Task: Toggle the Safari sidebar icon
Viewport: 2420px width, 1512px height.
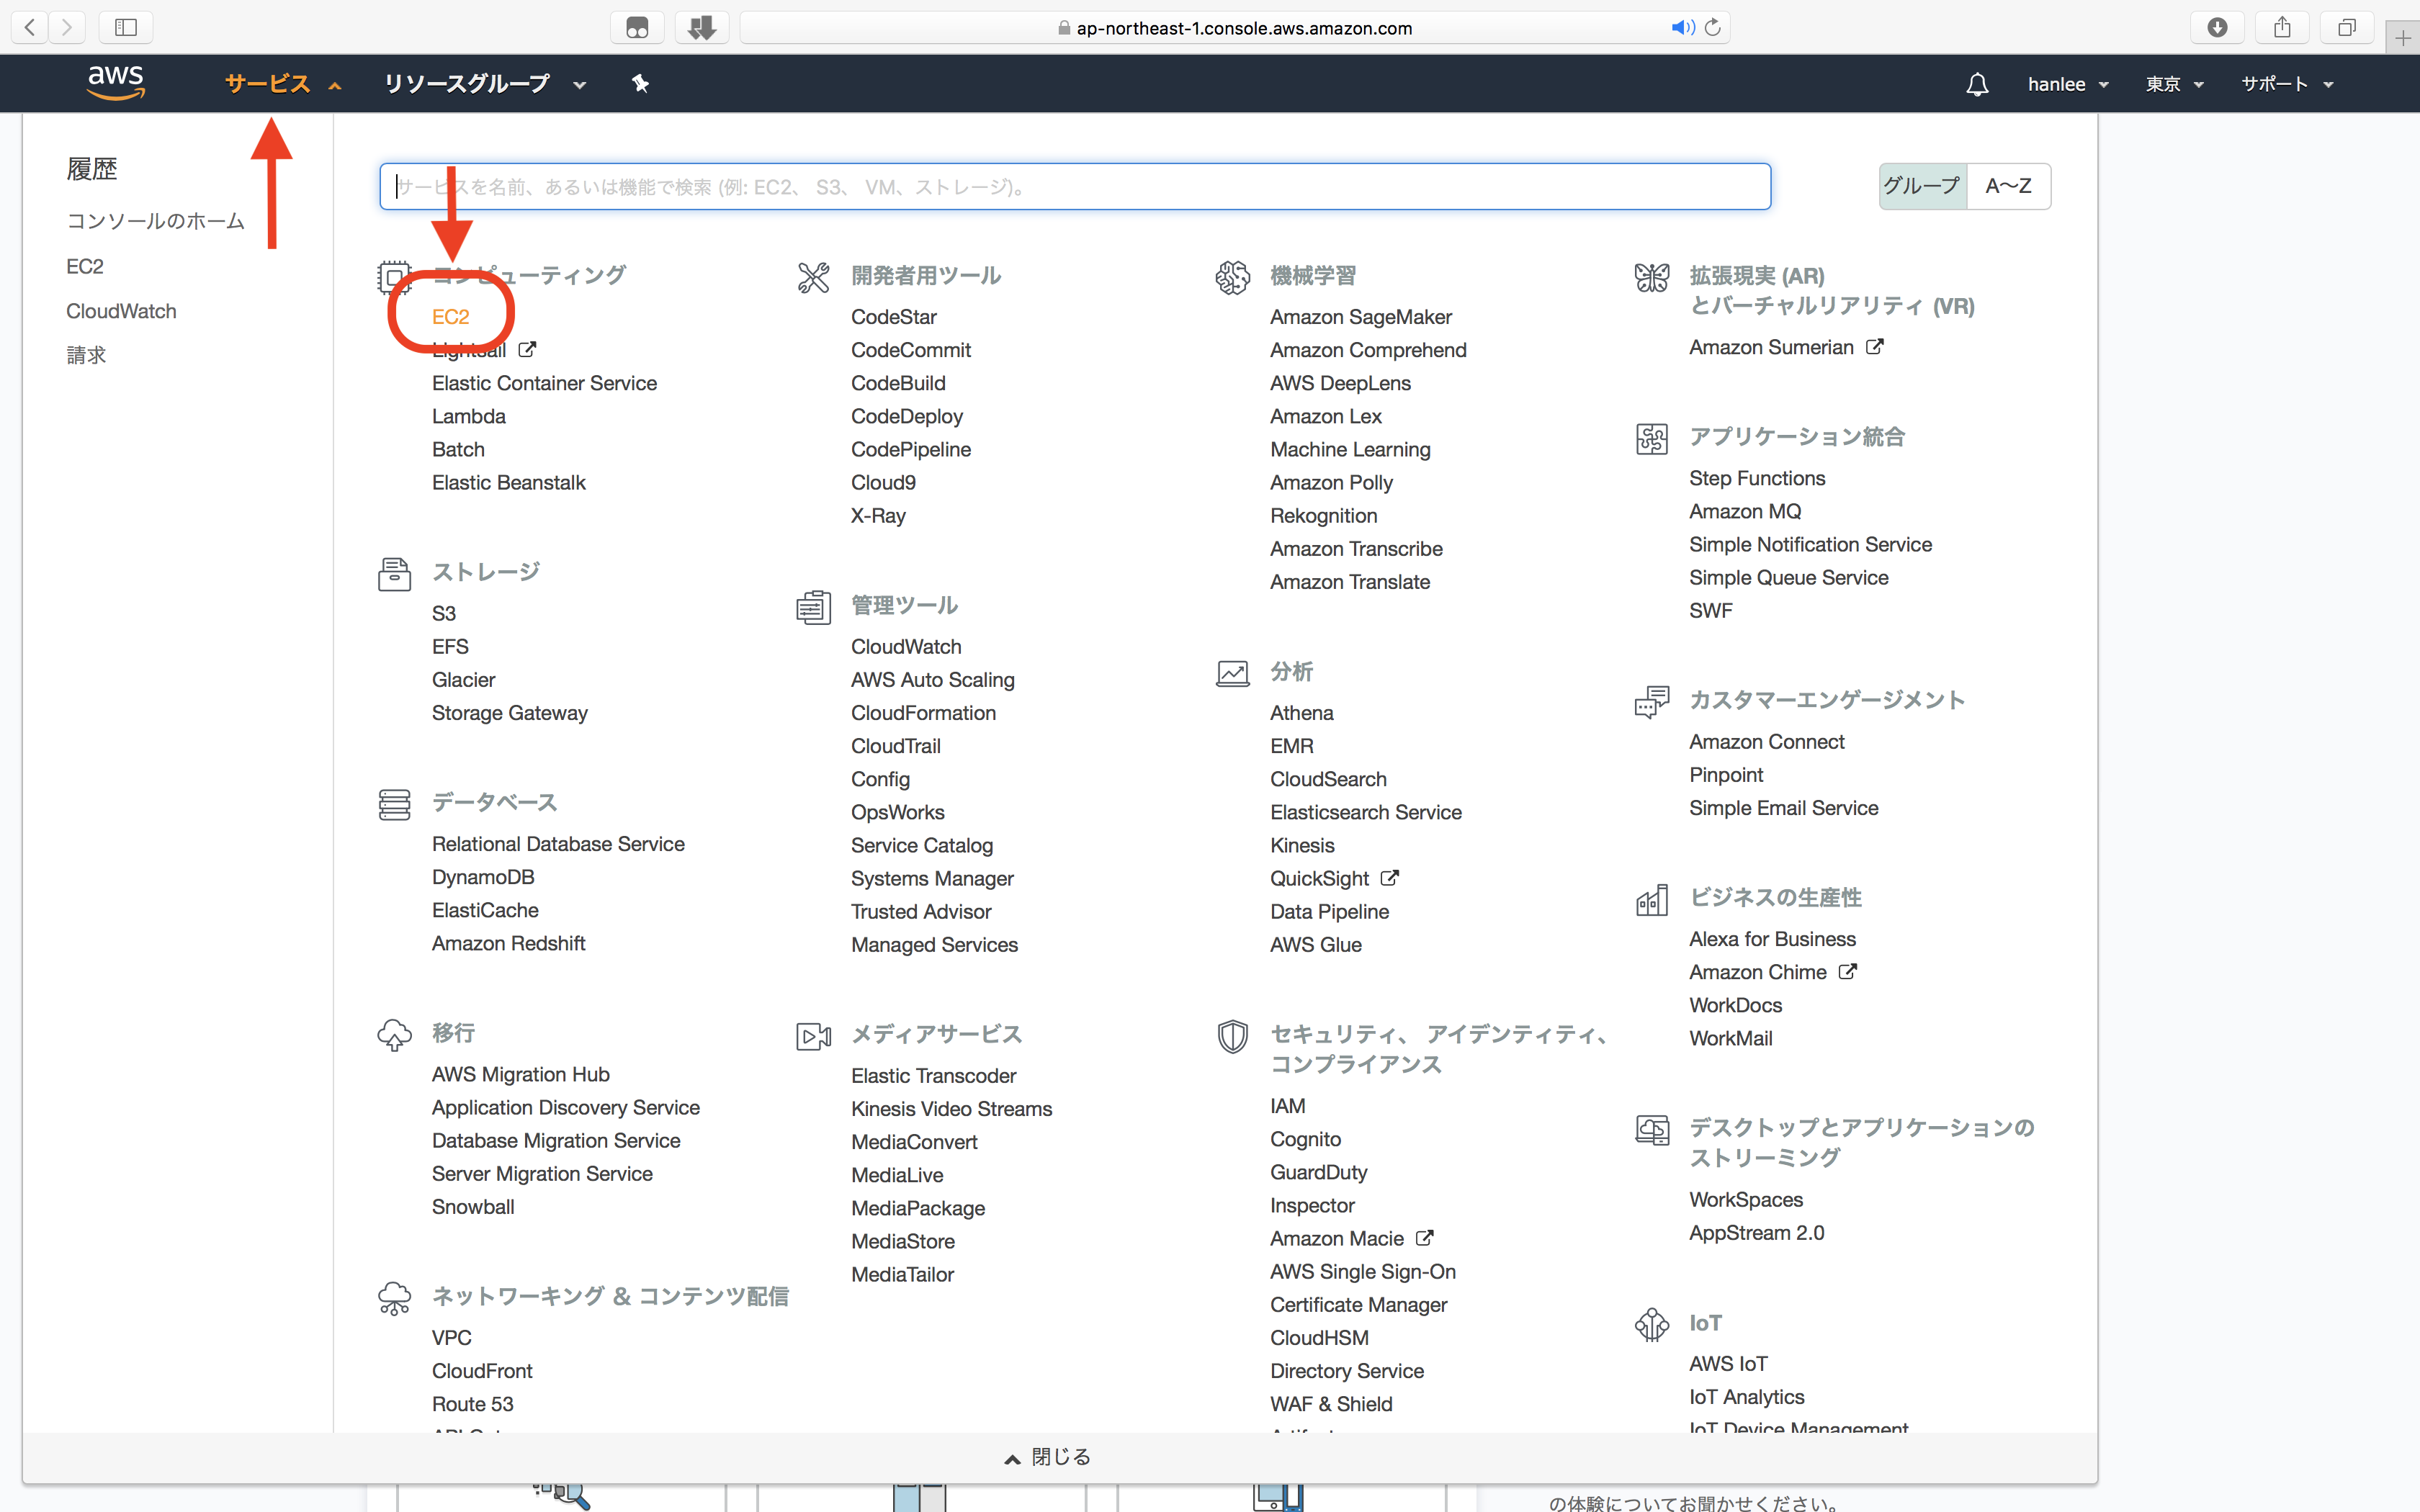Action: coord(126,27)
